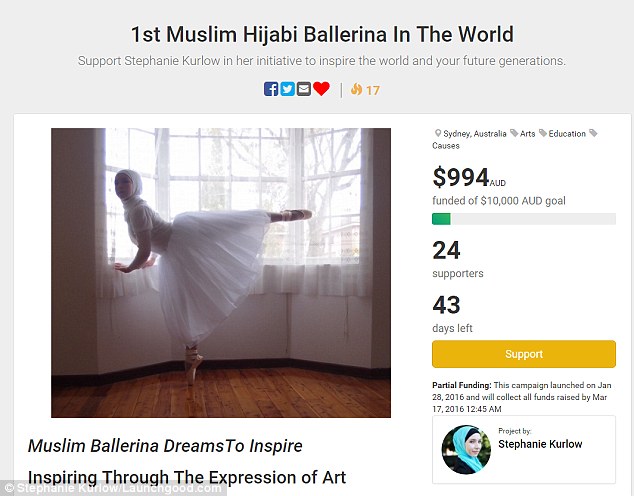This screenshot has height=496, width=634.
Task: Click the yellow Support button
Action: click(x=524, y=354)
